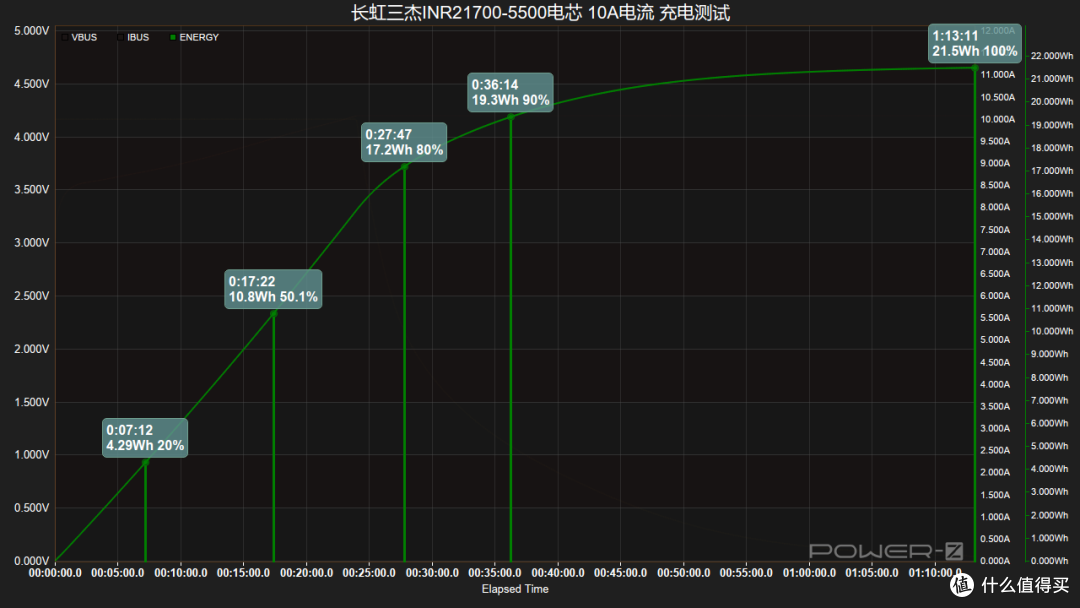Click the 0:07:12 4.29Wh 20% data label

(x=145, y=438)
